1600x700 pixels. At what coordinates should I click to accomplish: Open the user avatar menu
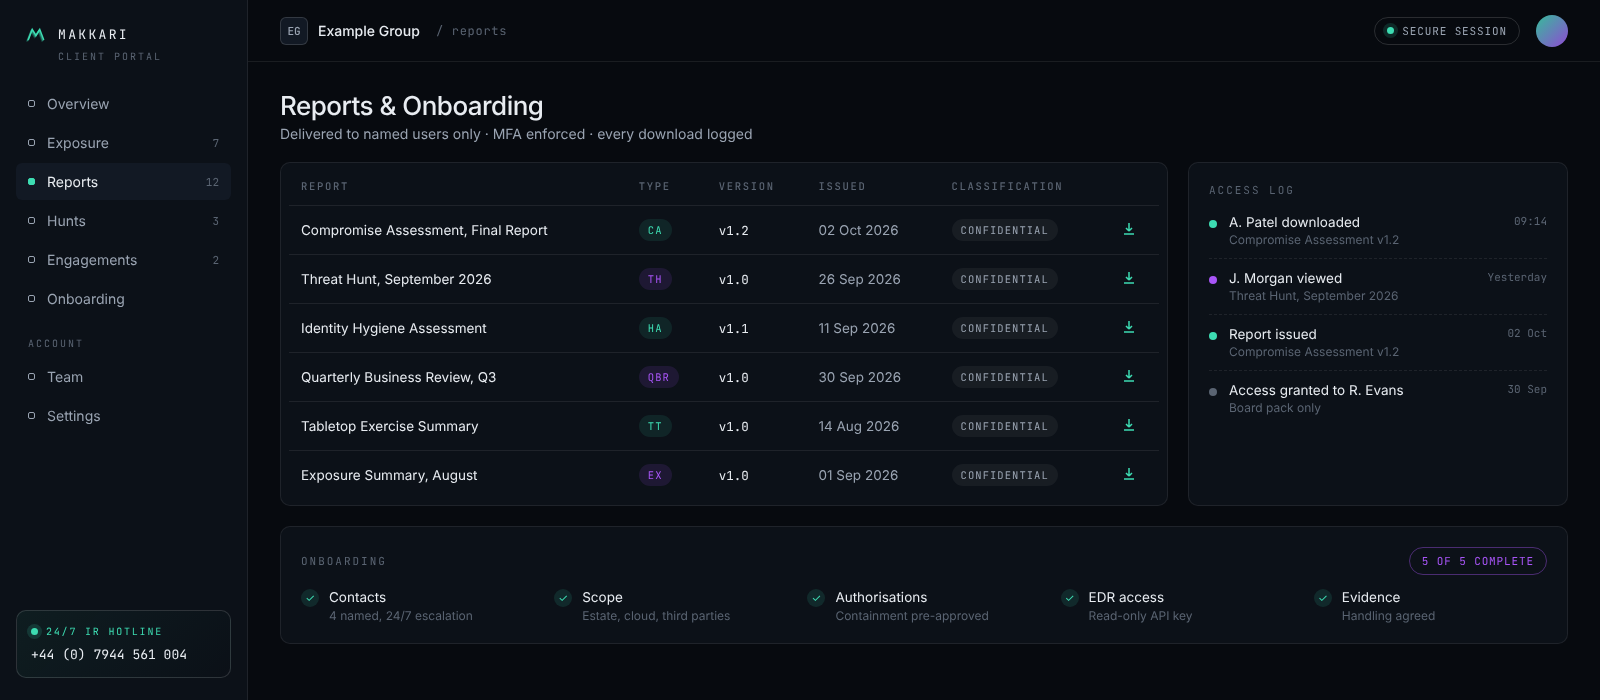tap(1552, 31)
